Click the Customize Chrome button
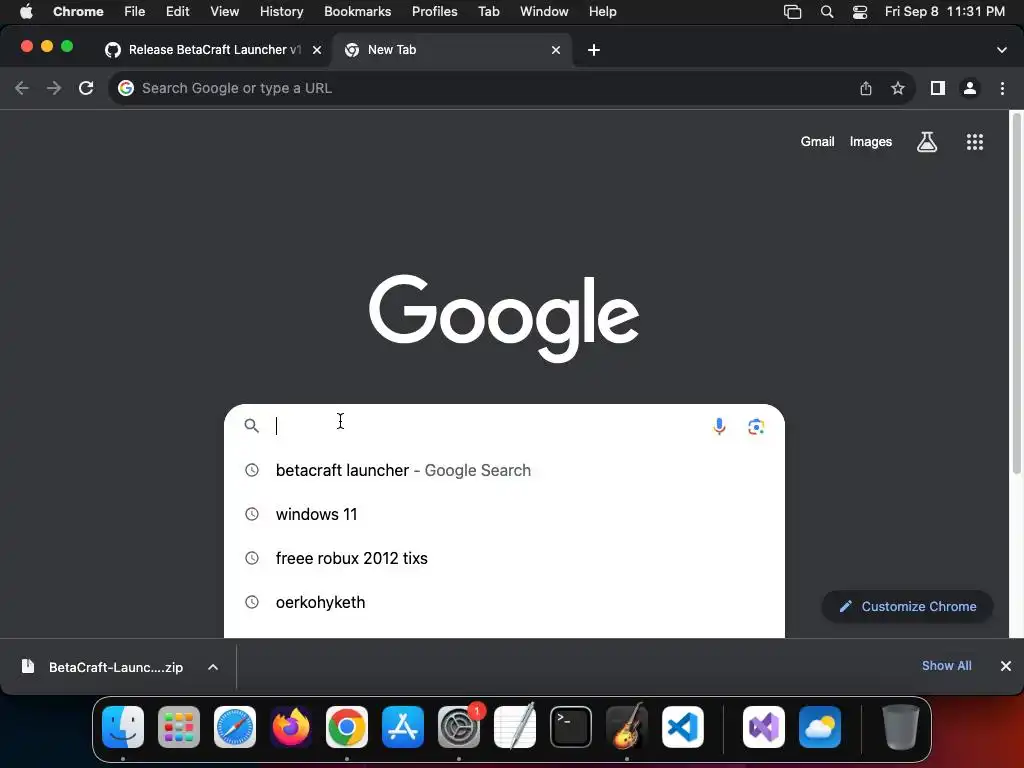The image size is (1024, 768). click(908, 607)
